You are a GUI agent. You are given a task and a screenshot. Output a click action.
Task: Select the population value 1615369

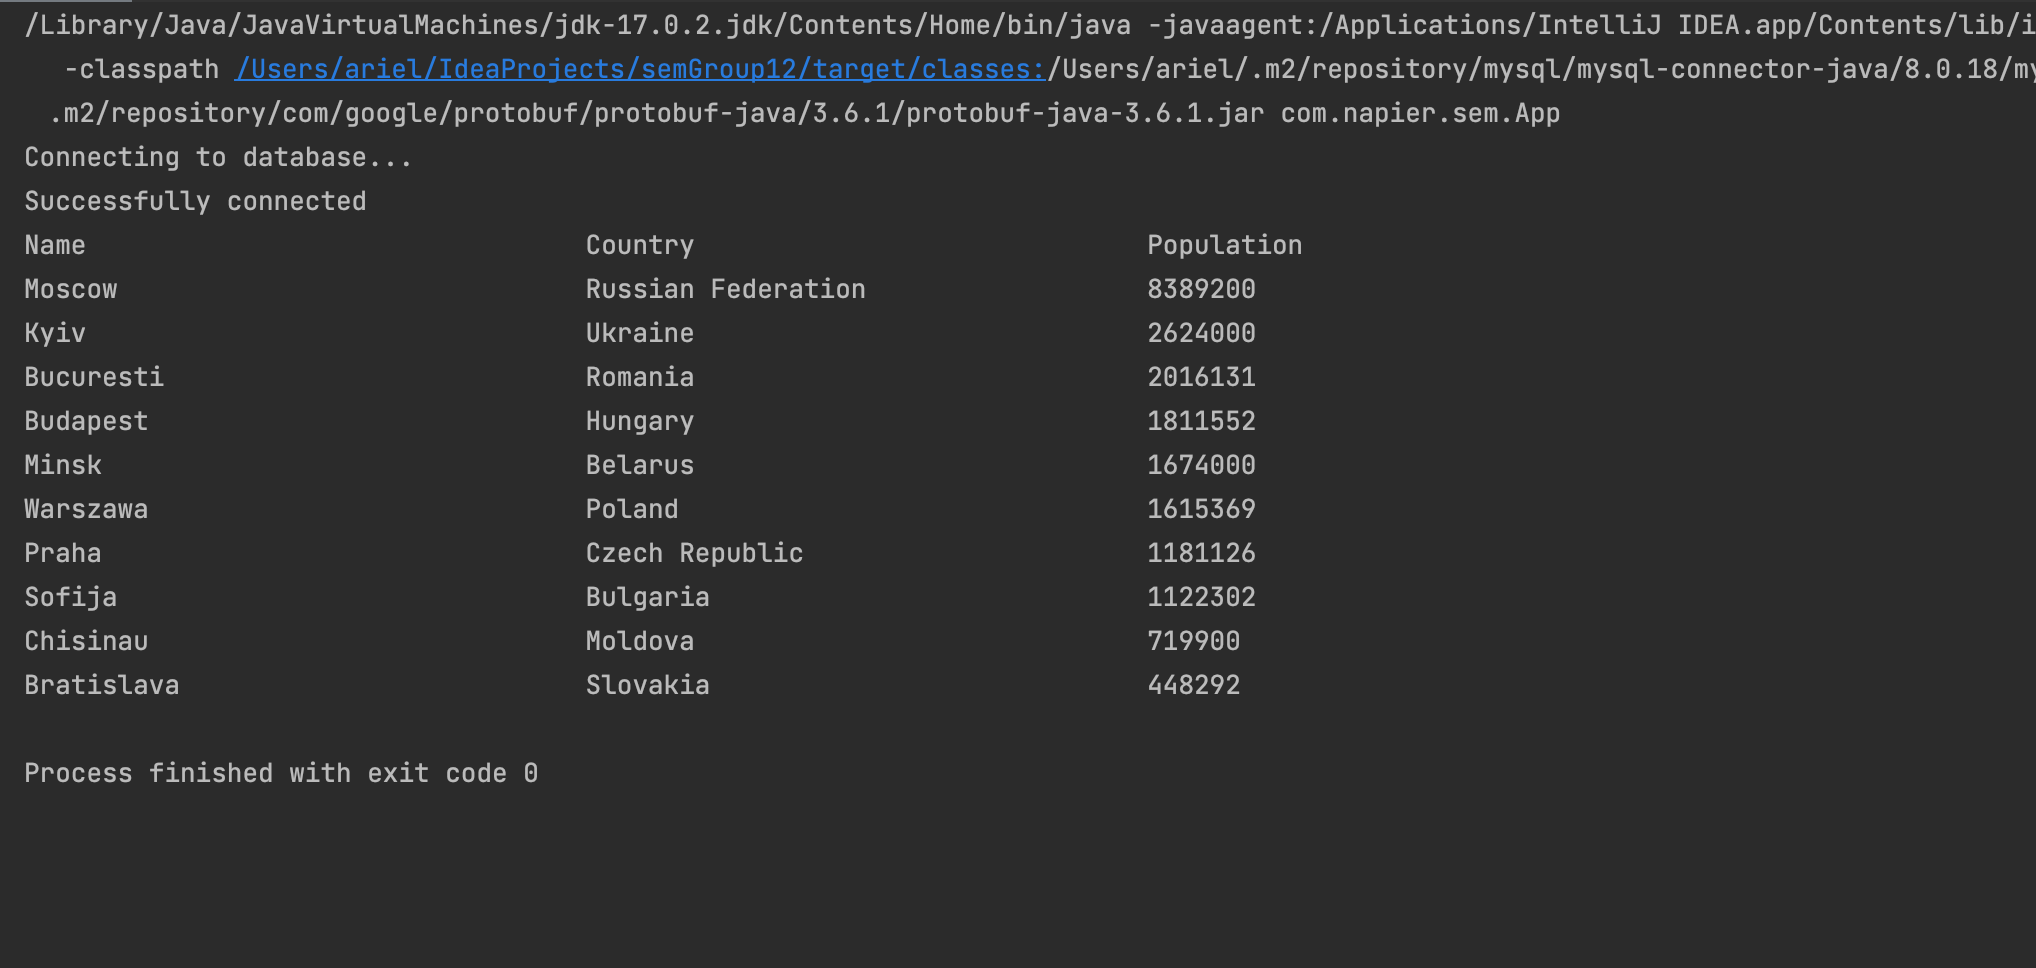click(x=1201, y=509)
